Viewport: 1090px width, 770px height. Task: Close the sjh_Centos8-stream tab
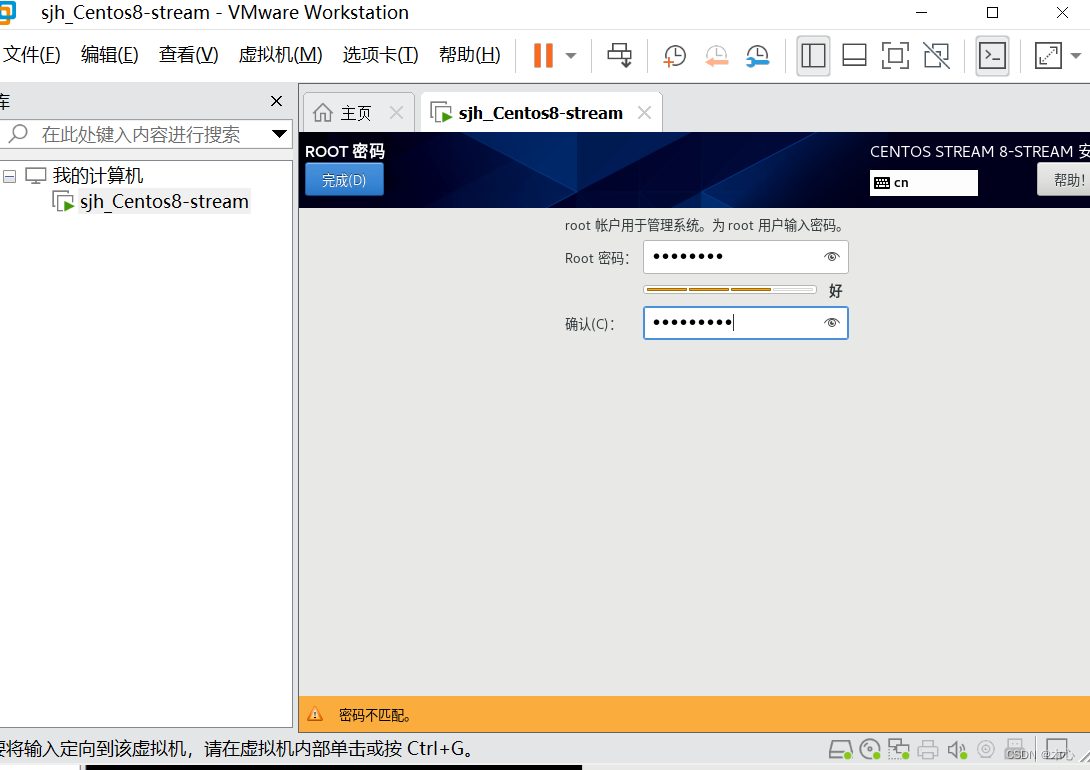tap(644, 113)
